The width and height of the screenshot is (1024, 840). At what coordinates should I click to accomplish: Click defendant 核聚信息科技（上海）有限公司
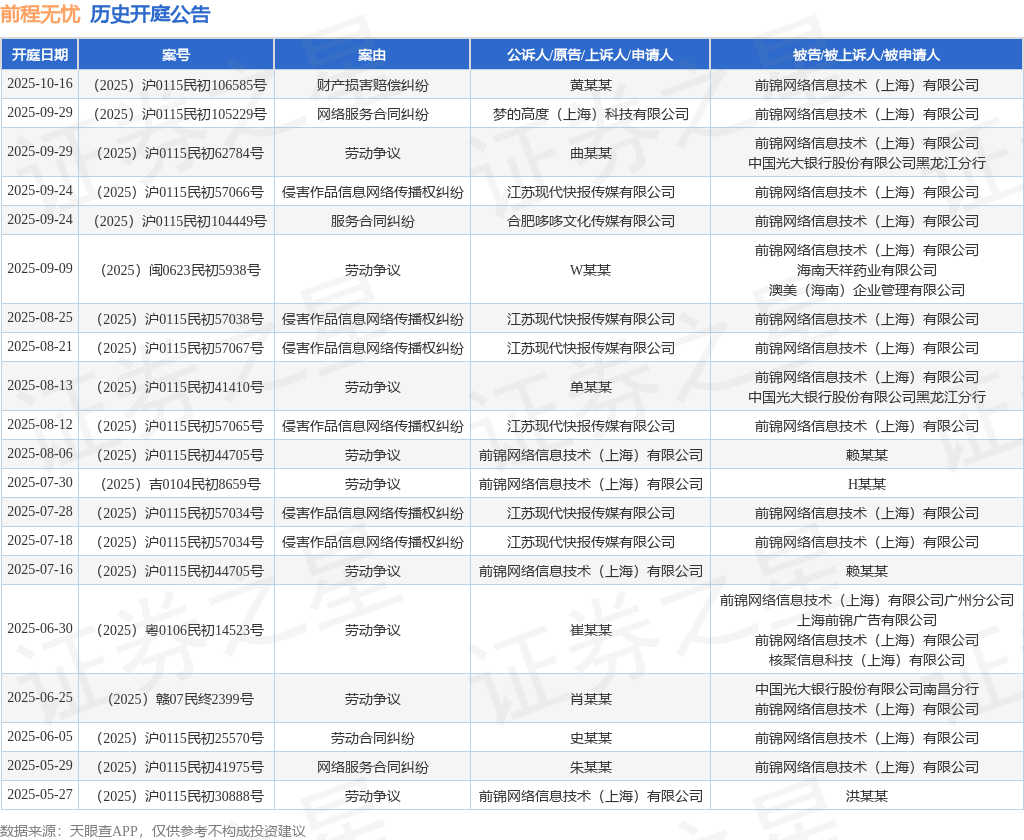pos(867,660)
